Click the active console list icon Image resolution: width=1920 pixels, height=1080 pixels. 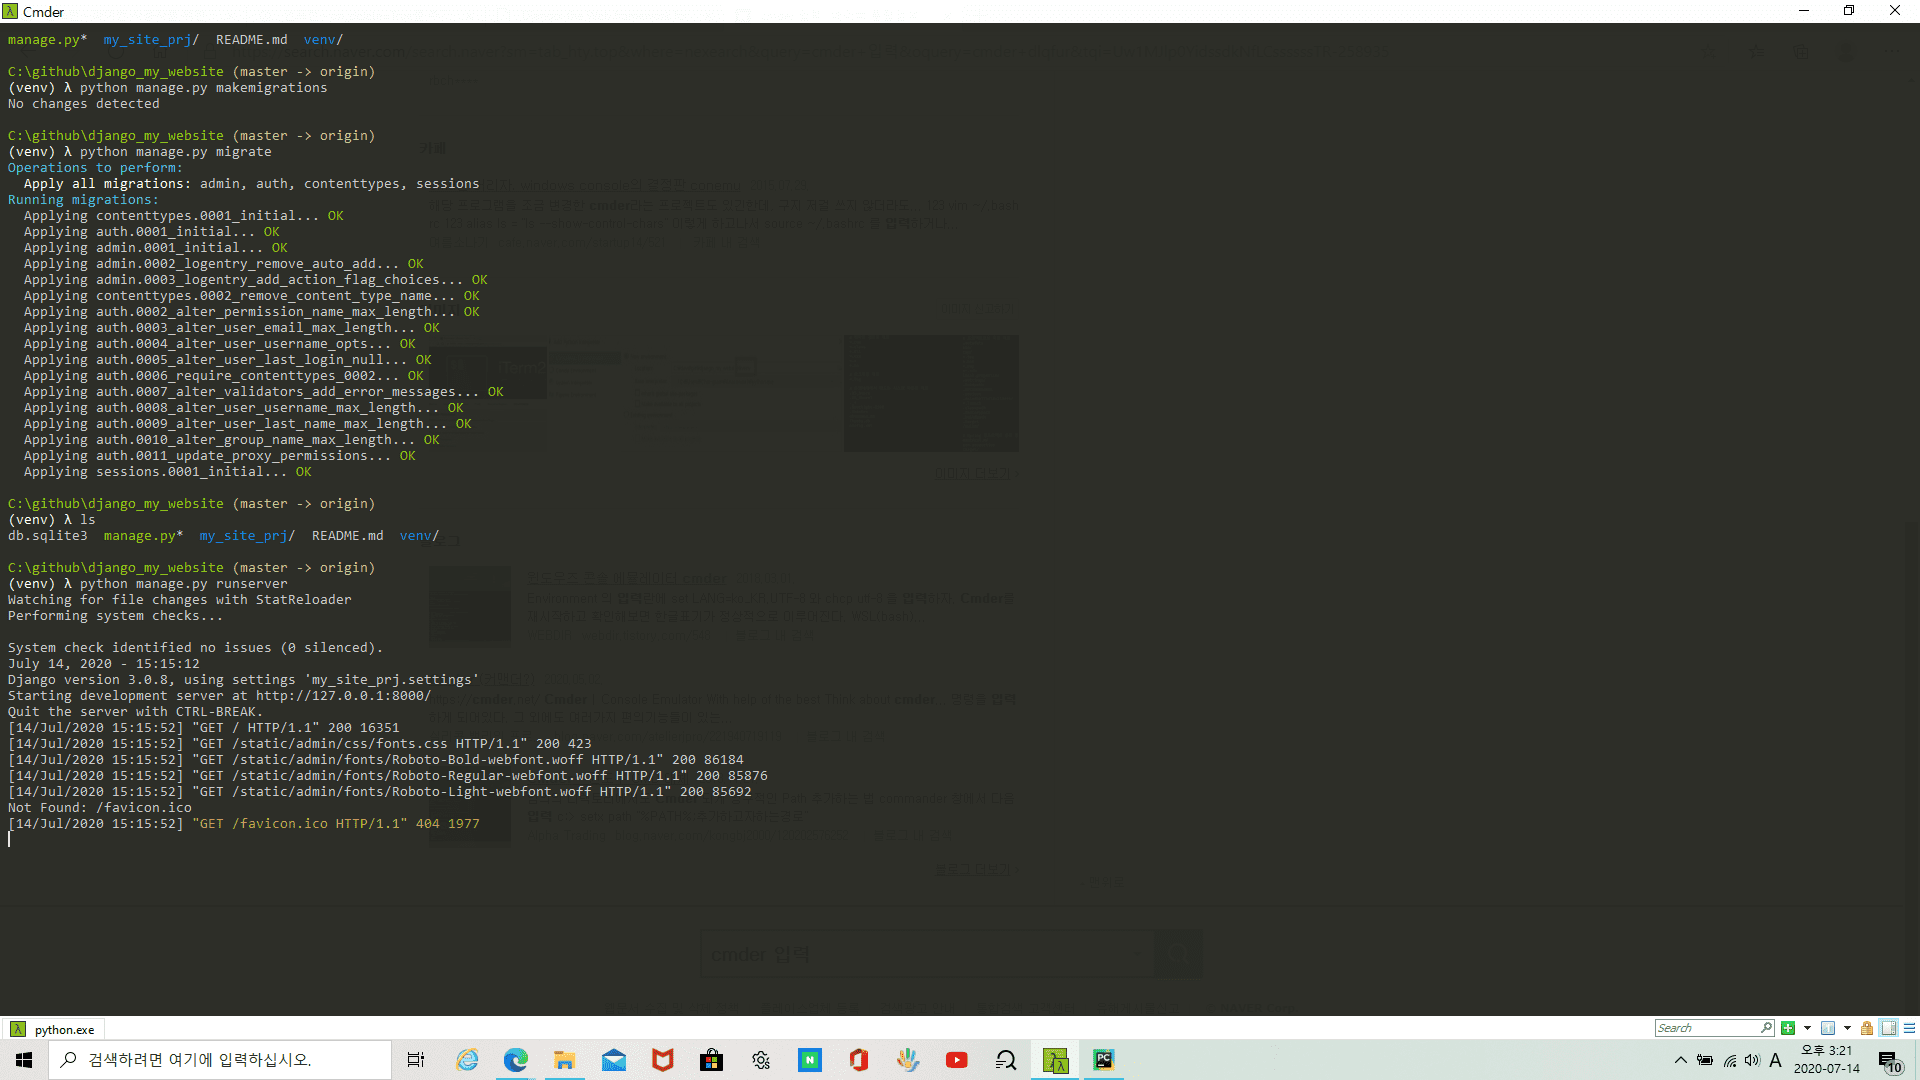[x=1828, y=1028]
